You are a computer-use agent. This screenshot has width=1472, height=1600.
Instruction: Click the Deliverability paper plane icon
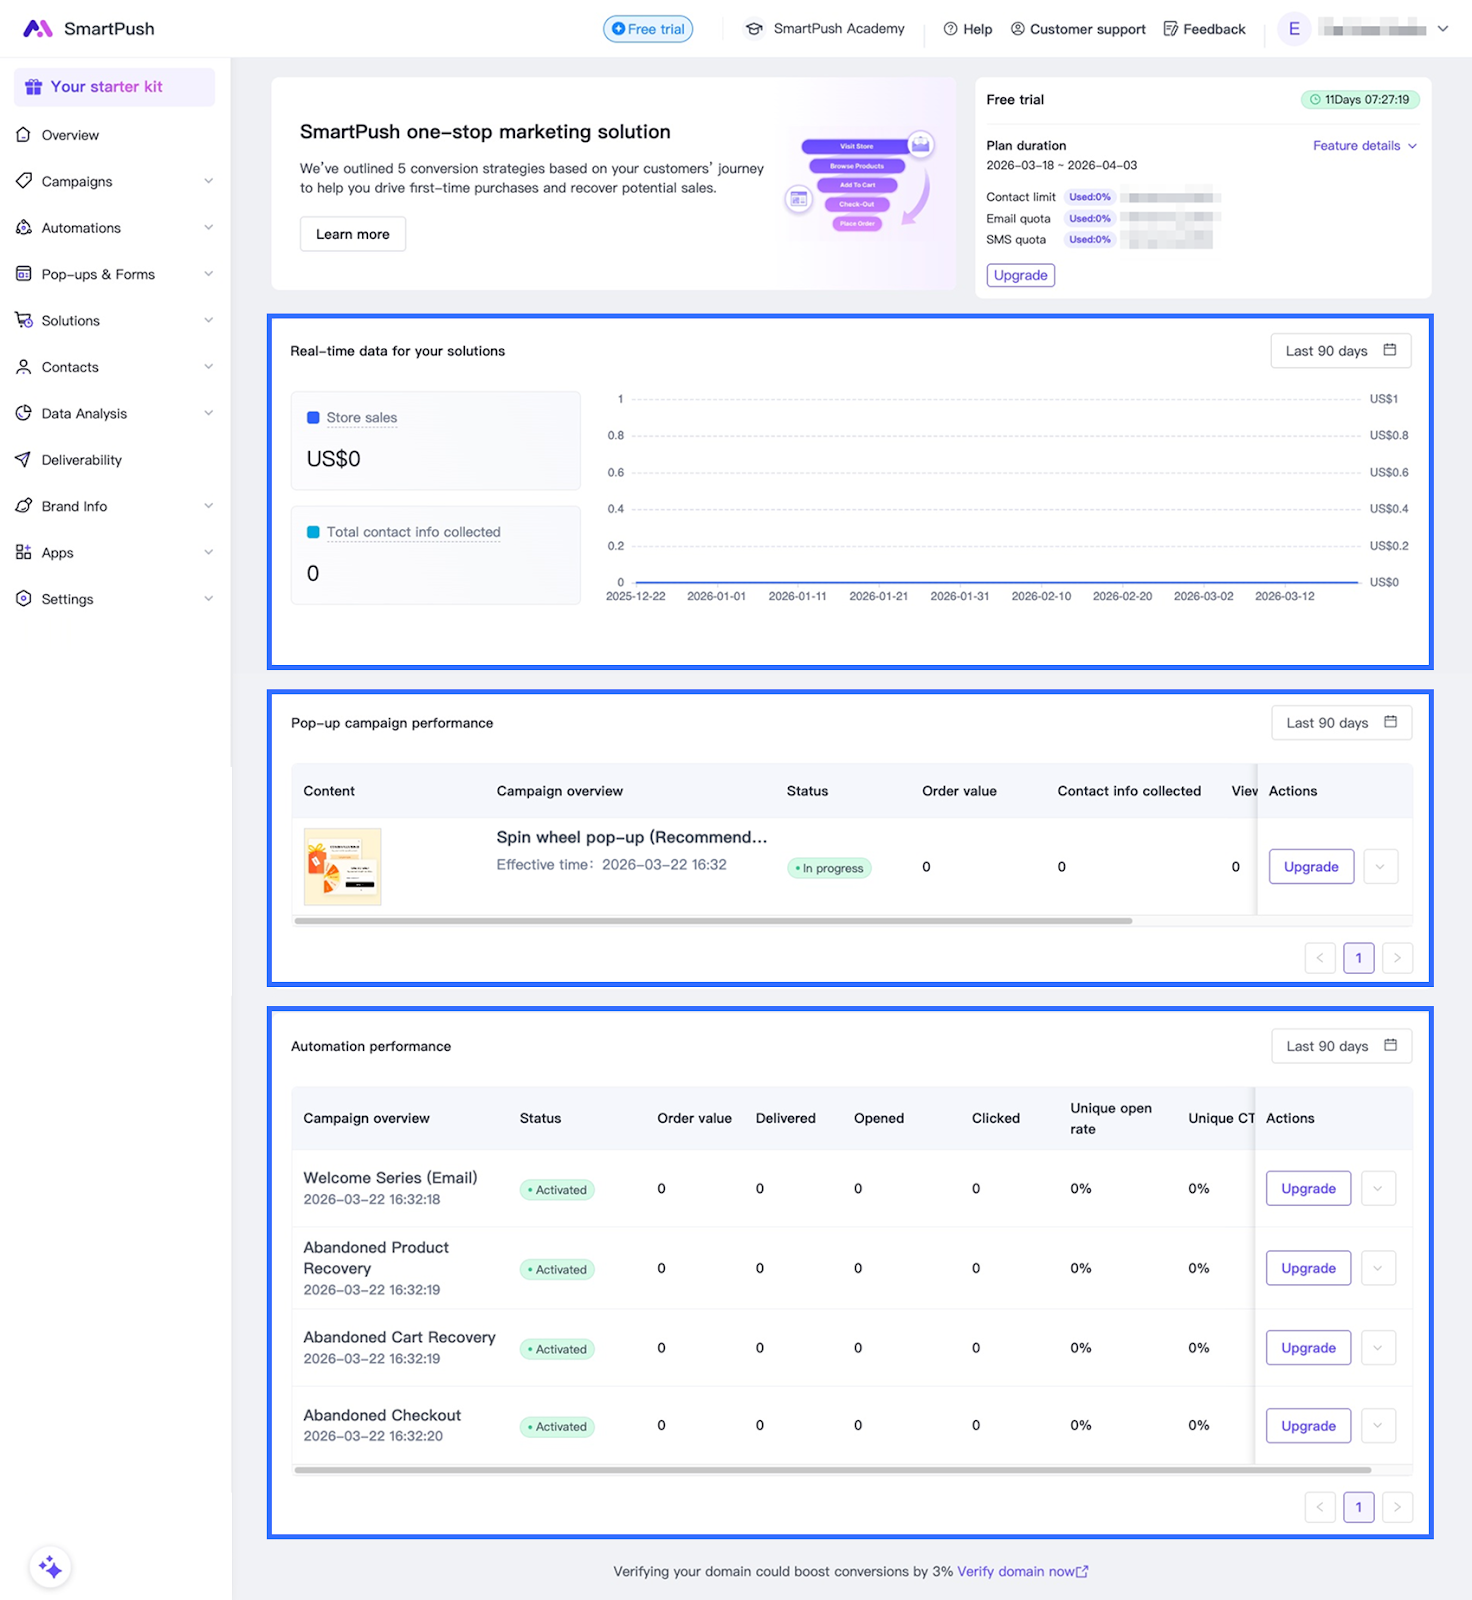click(23, 460)
